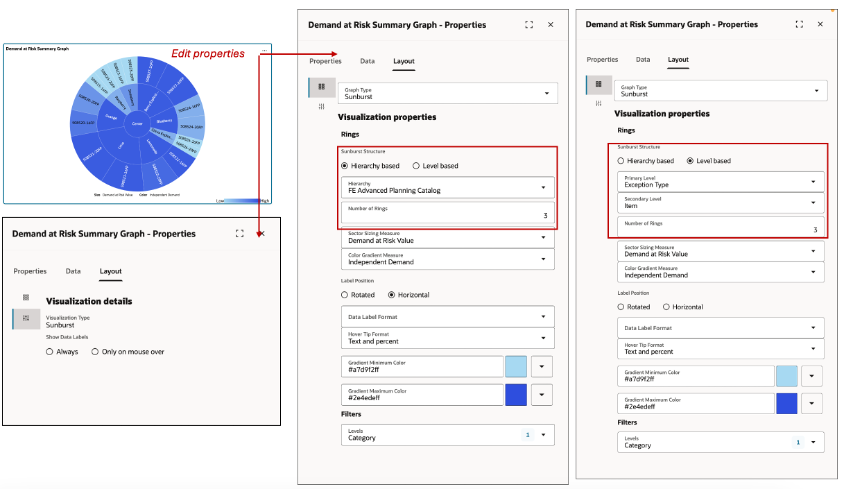Click the Center segment of sunburst chart
The width and height of the screenshot is (844, 490).
[137, 123]
